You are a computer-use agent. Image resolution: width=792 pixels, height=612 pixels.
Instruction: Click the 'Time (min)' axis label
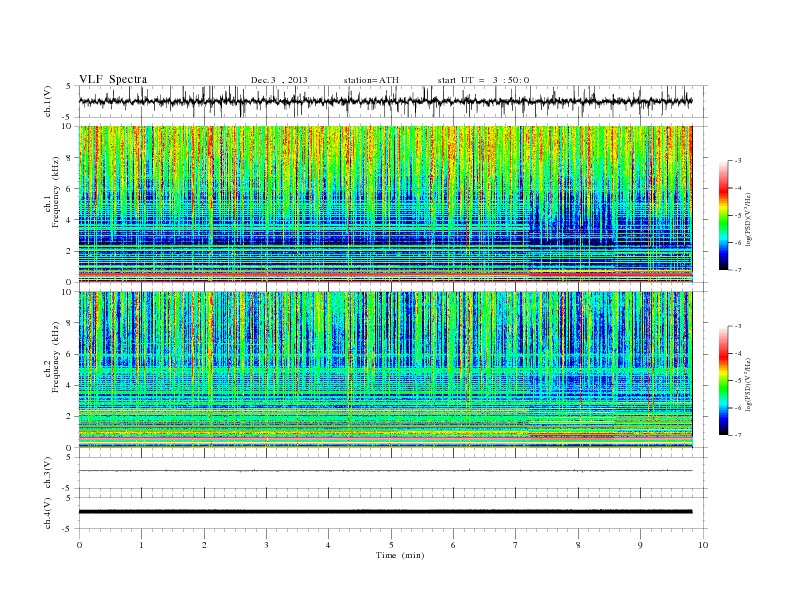coord(400,555)
